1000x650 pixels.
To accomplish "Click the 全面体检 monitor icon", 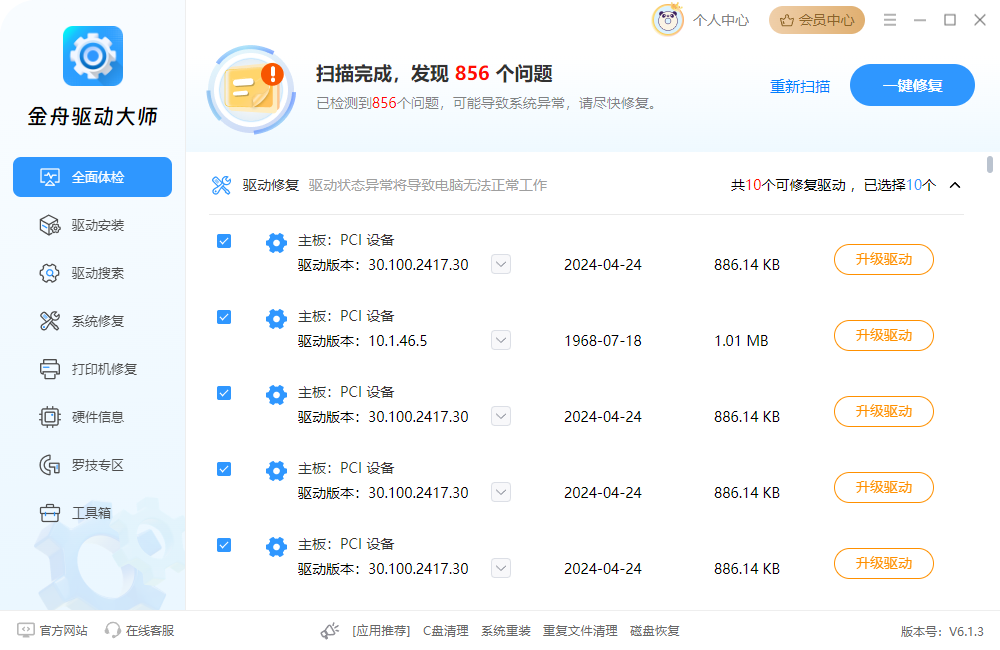I will (50, 177).
